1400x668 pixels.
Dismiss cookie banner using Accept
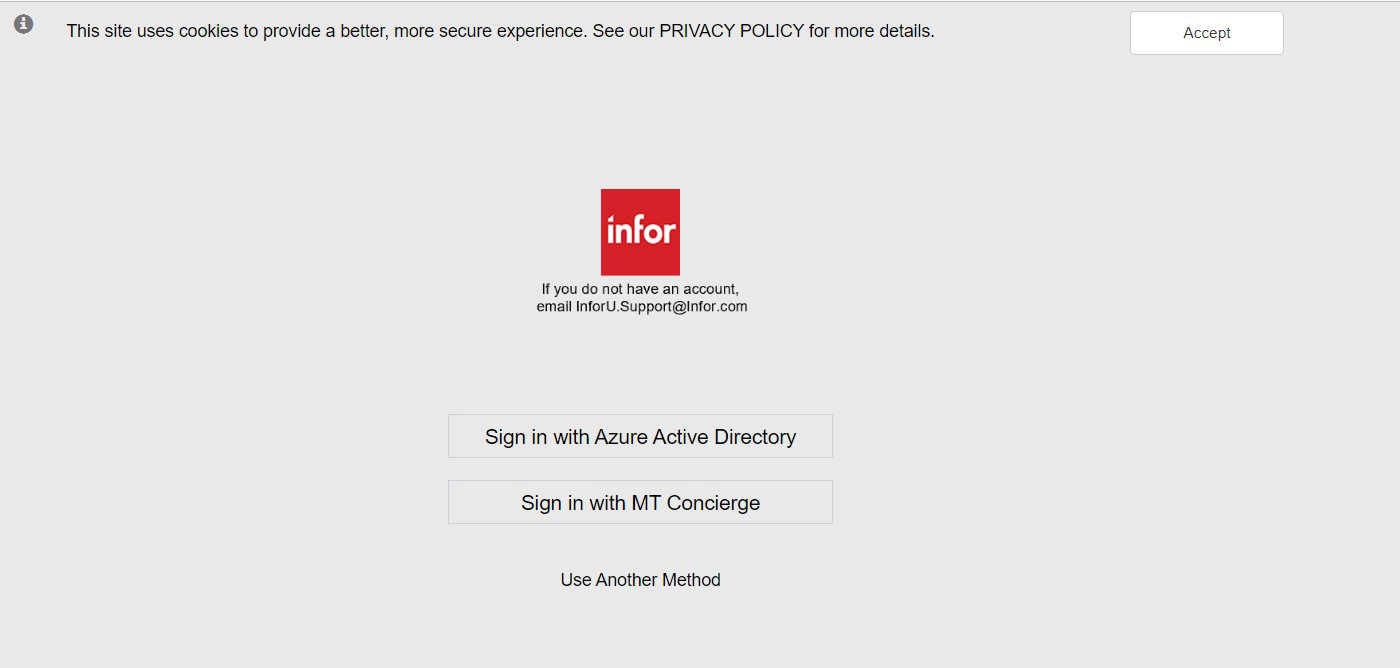(1206, 33)
